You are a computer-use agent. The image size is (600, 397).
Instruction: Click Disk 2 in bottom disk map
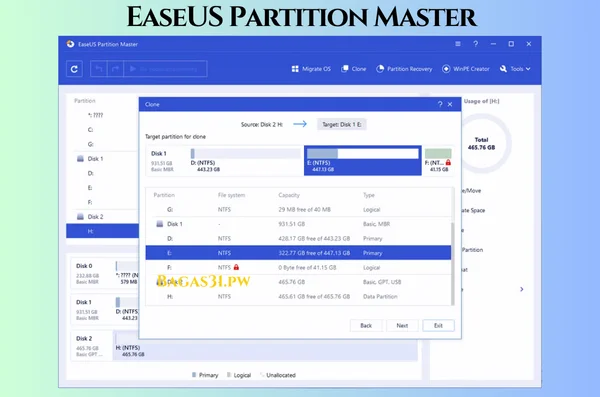(x=92, y=346)
